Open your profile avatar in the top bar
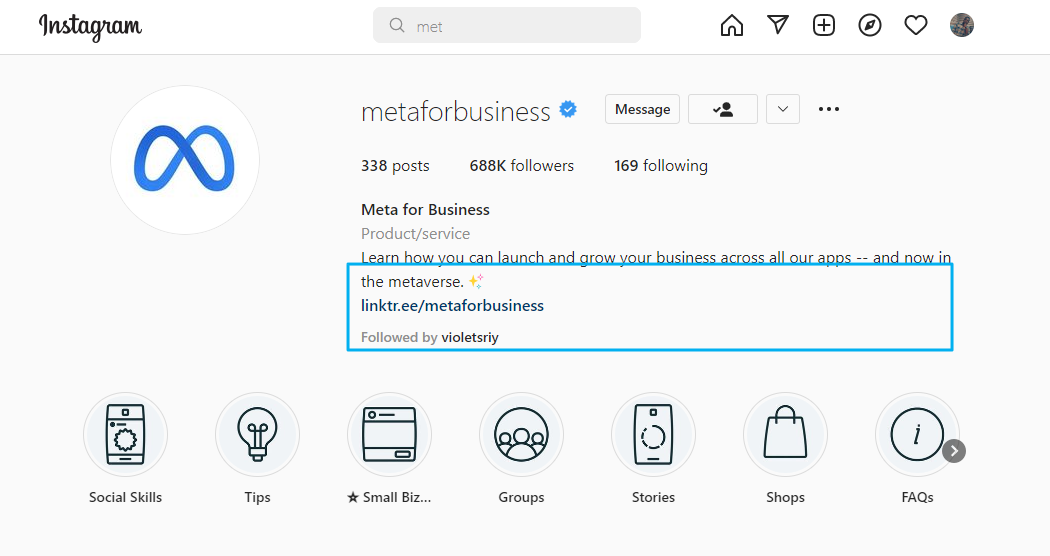The height and width of the screenshot is (556, 1050). (x=962, y=25)
